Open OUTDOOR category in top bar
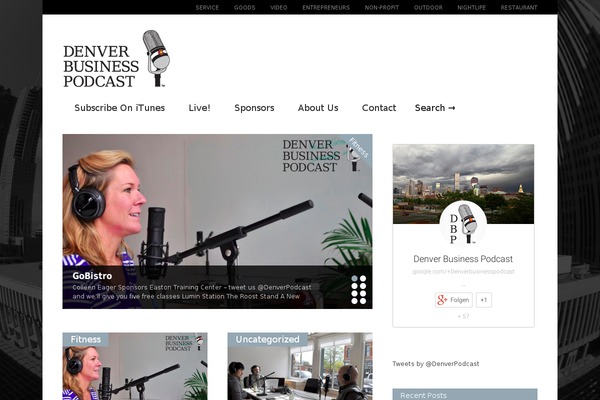 (x=428, y=7)
